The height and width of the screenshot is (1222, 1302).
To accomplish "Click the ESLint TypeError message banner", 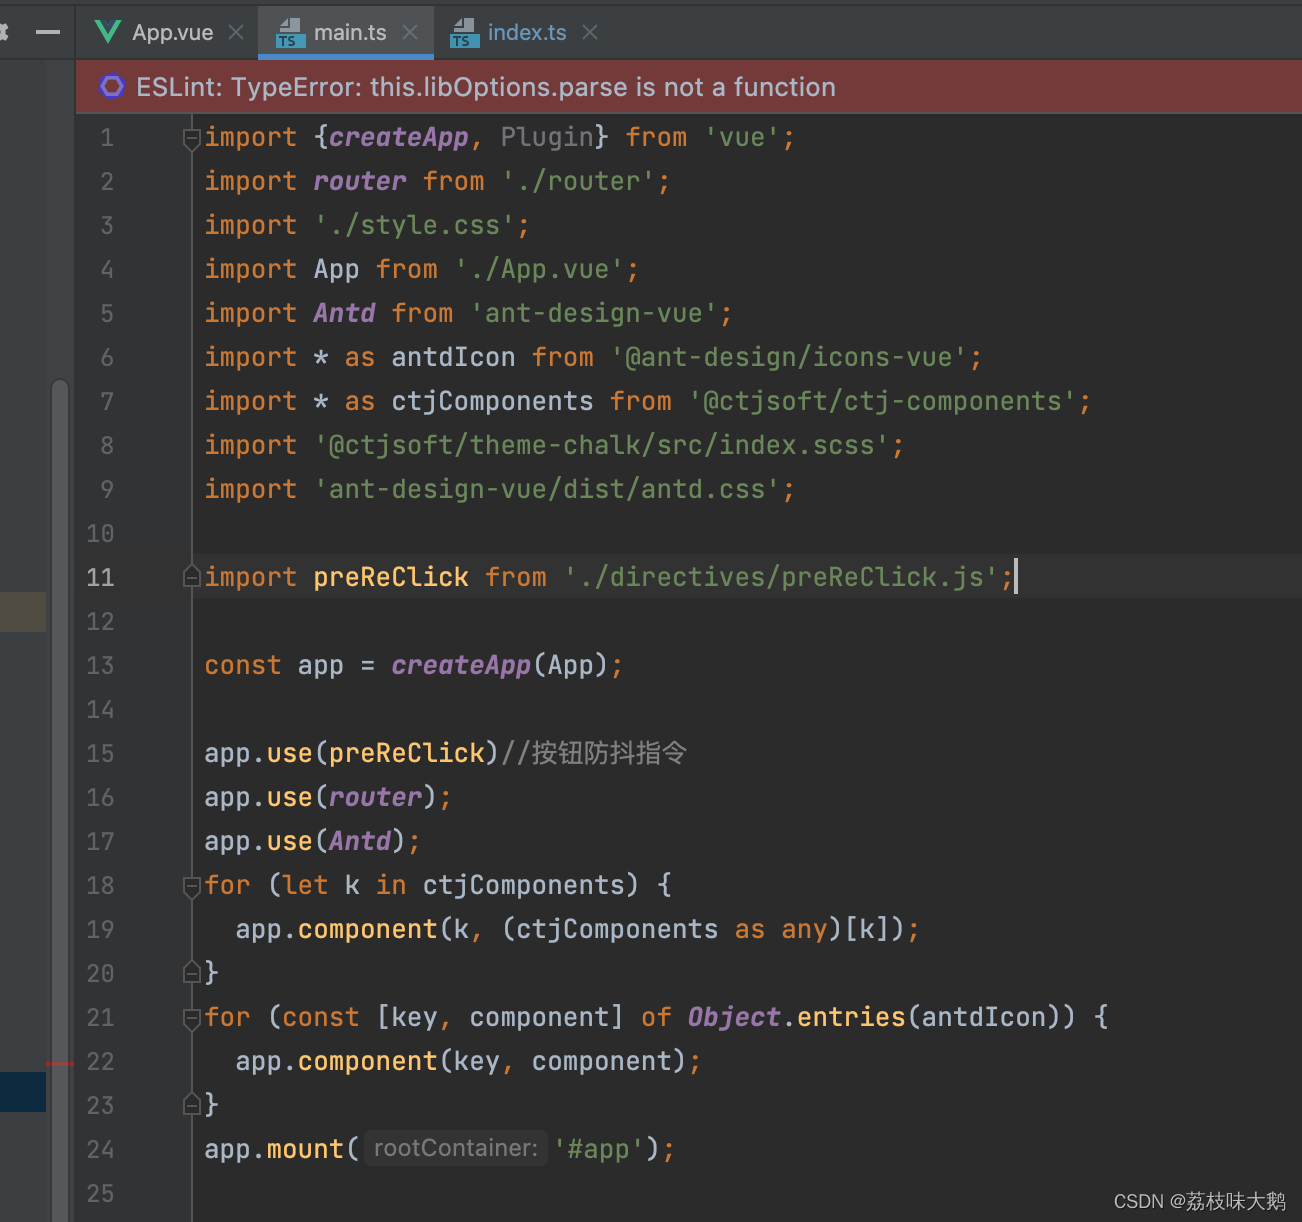I will click(x=689, y=87).
